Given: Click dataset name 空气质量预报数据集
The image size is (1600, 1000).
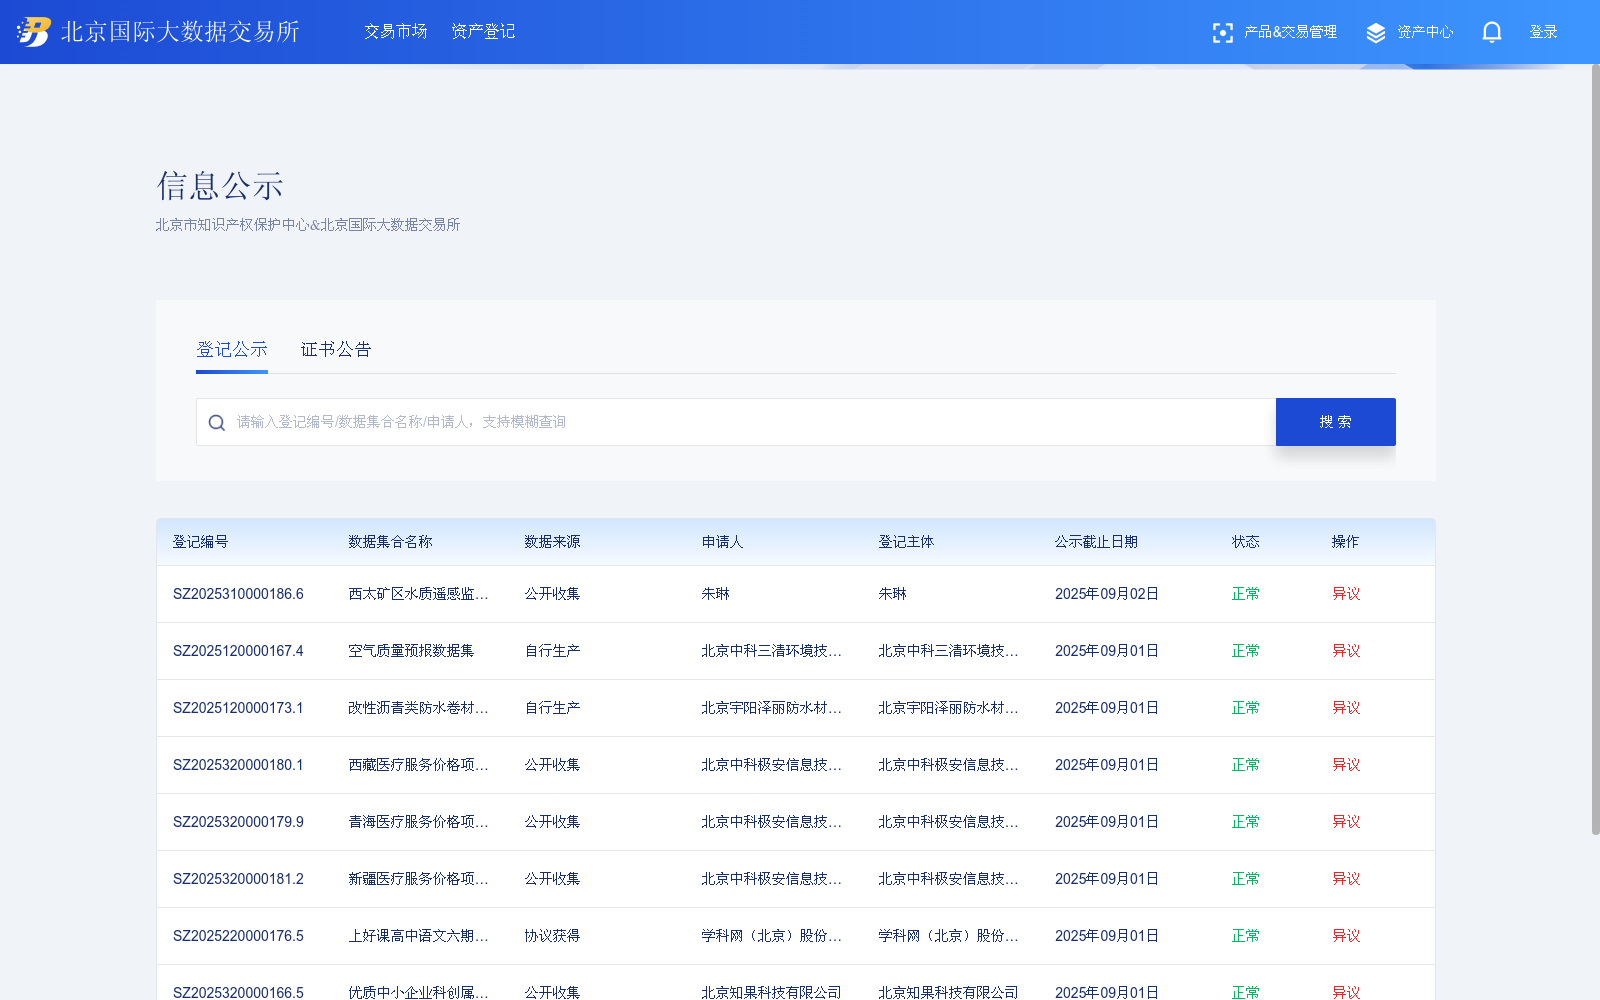Looking at the screenshot, I should 411,651.
